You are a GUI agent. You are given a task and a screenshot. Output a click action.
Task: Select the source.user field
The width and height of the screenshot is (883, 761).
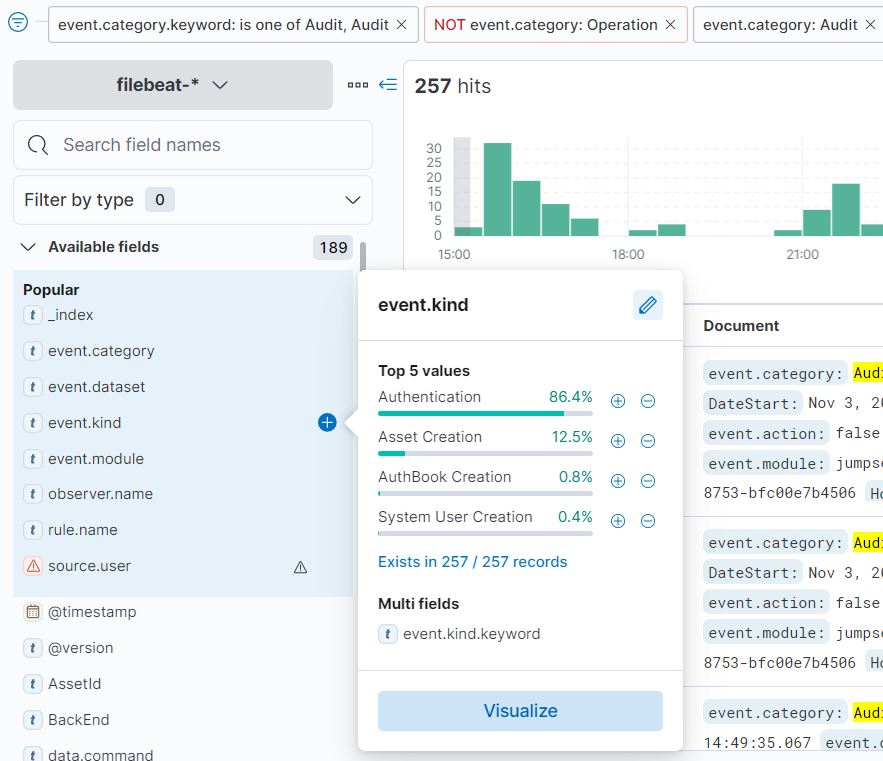pyautogui.click(x=89, y=566)
